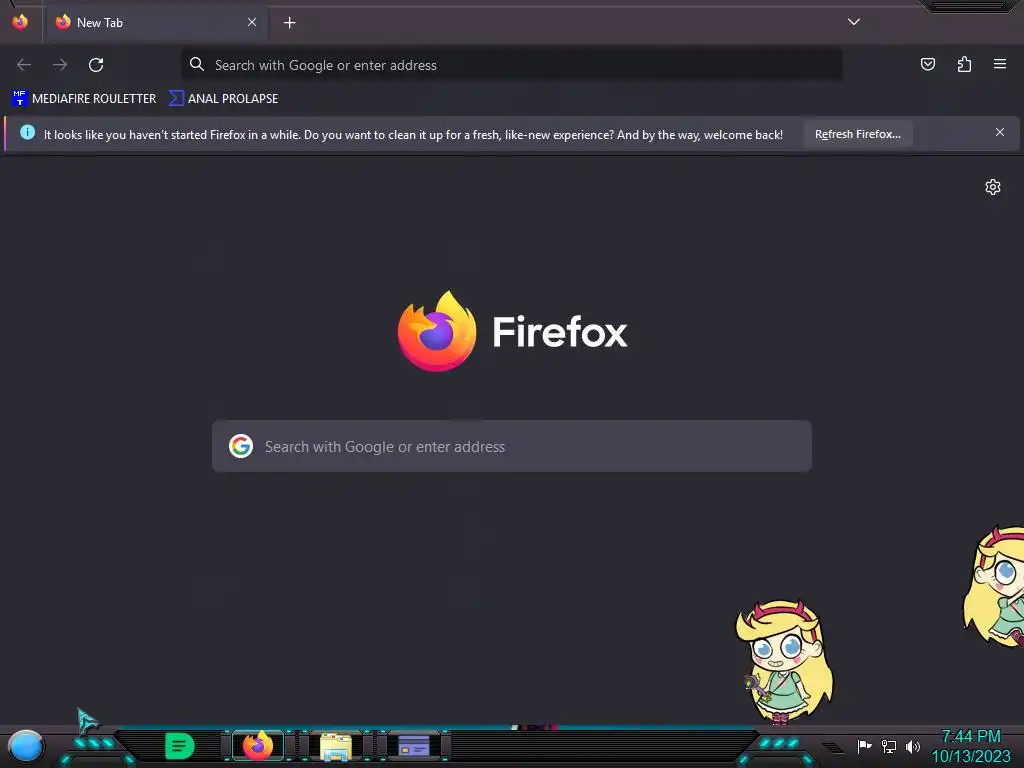Open a new tab with plus button

tap(289, 23)
